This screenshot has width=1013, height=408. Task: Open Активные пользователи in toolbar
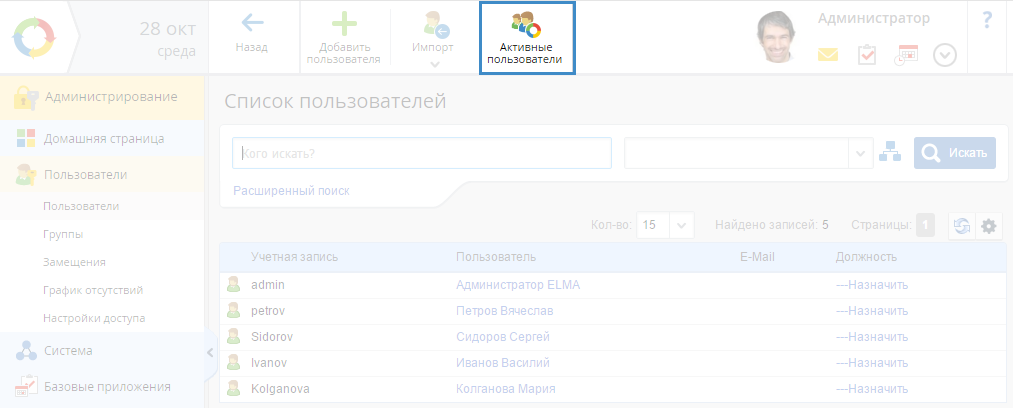(x=527, y=38)
